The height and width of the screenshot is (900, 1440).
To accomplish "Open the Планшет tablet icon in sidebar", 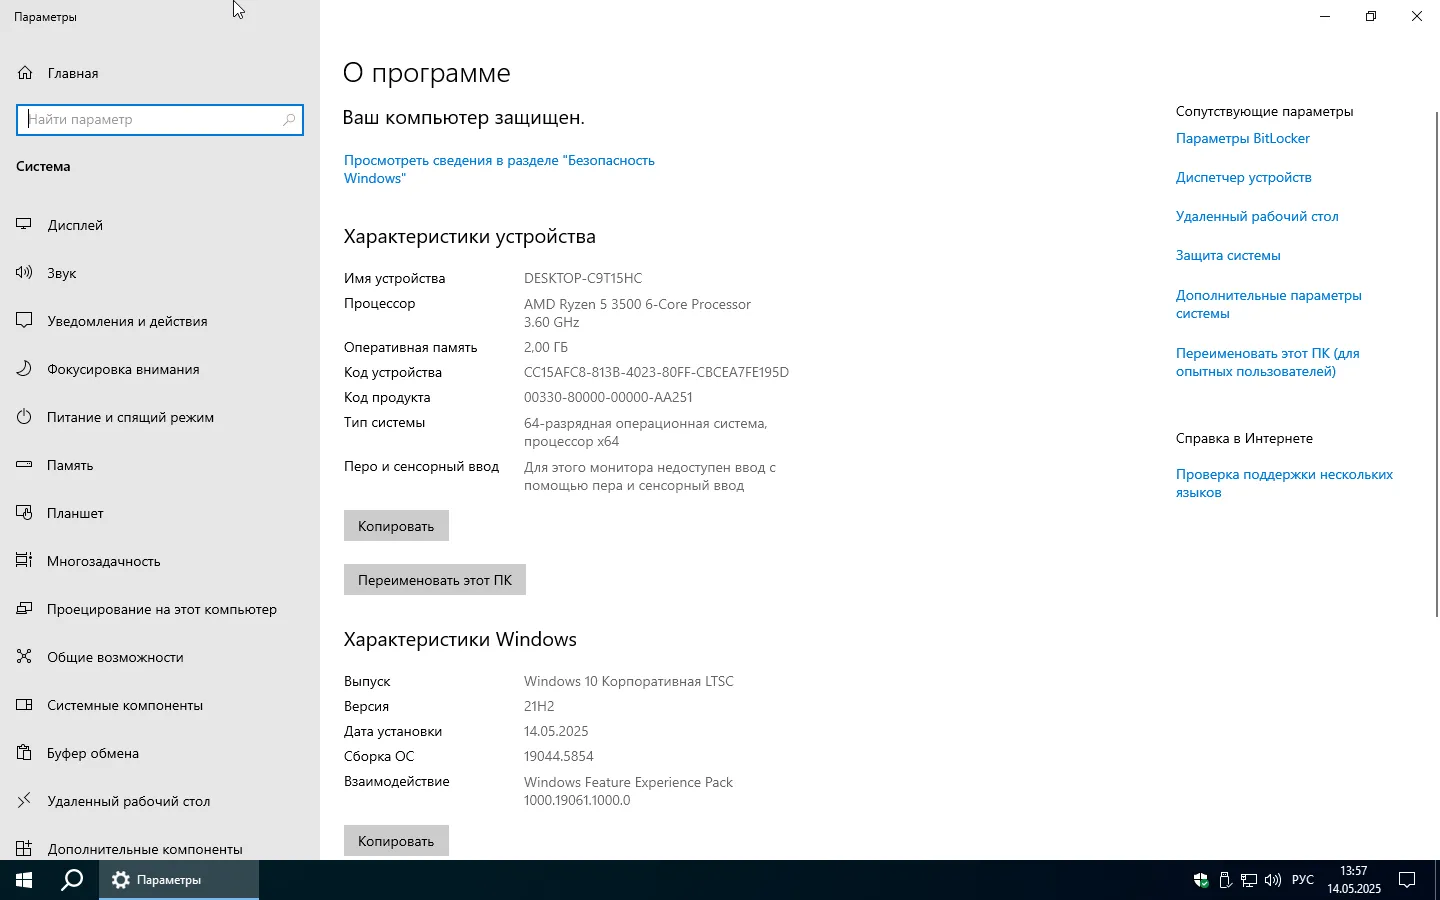I will [x=25, y=513].
